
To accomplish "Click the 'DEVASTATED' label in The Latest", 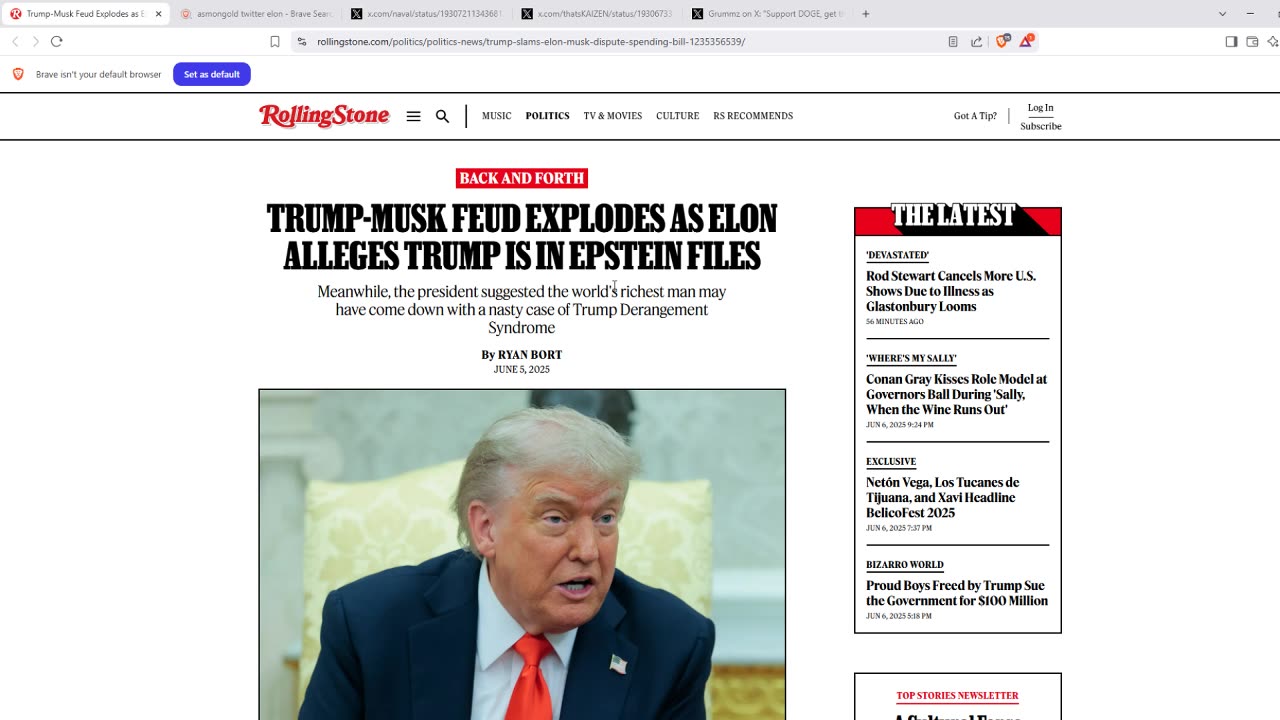I will 898,255.
